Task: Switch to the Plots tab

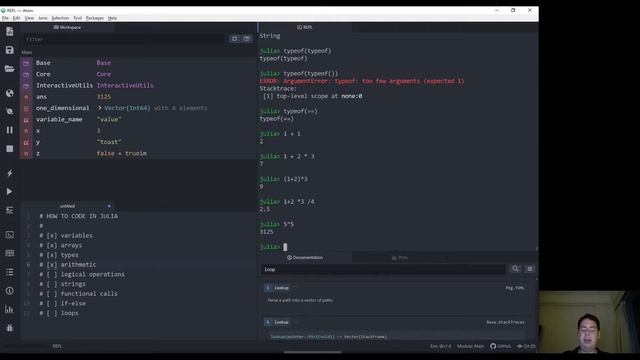Action: [x=400, y=258]
